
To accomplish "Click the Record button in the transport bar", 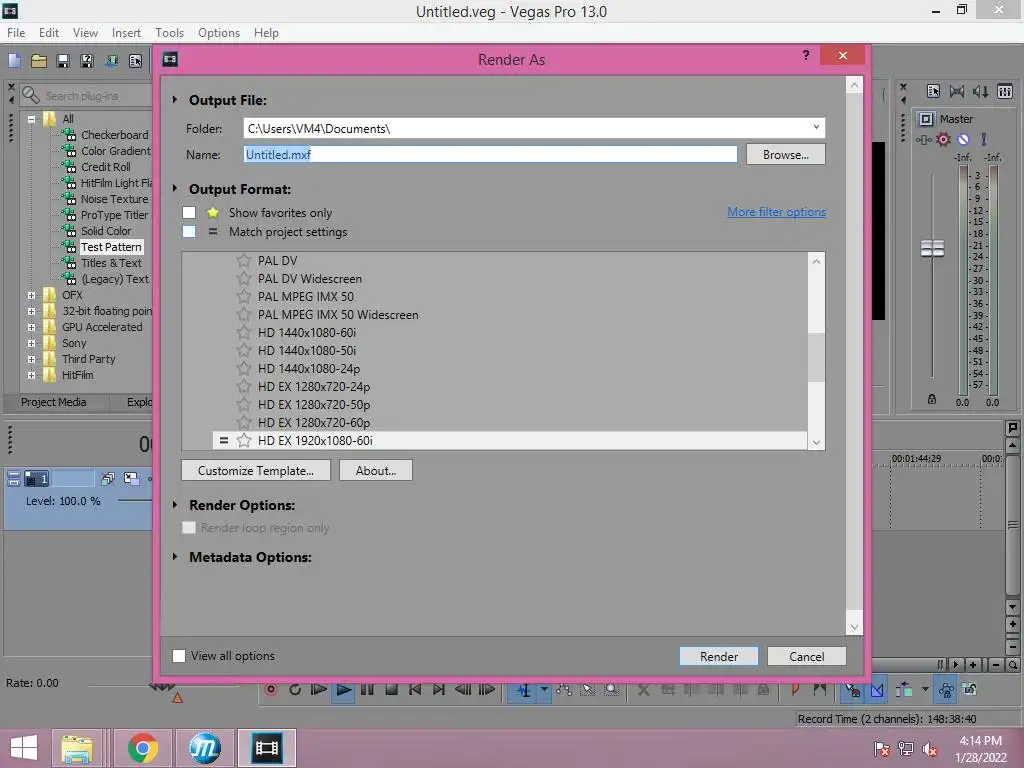I will coord(270,690).
